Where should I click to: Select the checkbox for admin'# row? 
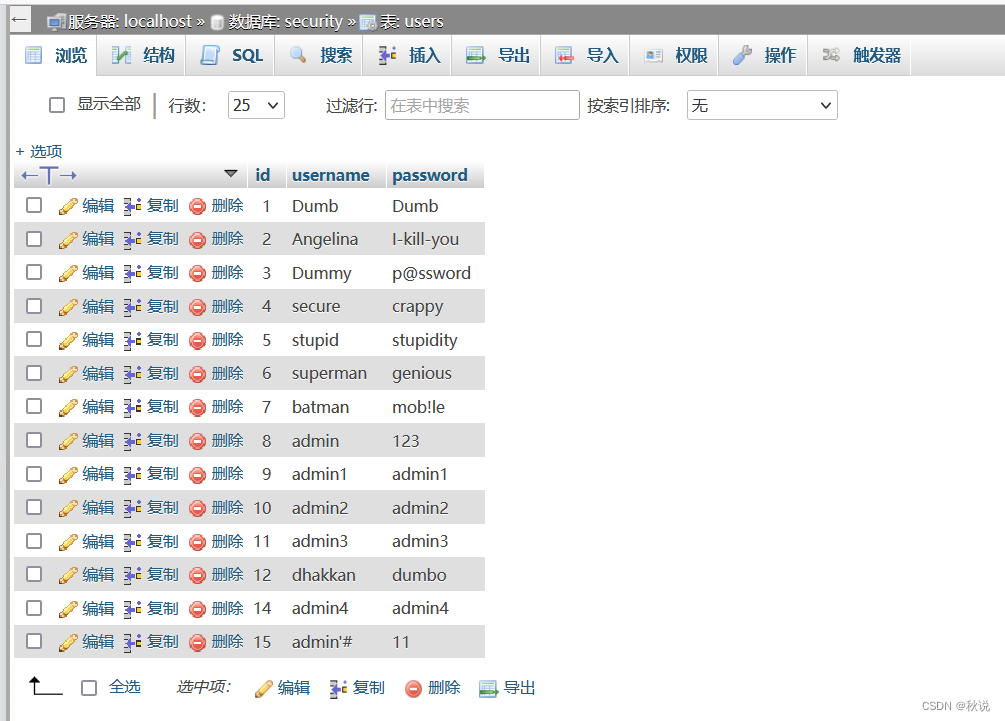tap(34, 641)
